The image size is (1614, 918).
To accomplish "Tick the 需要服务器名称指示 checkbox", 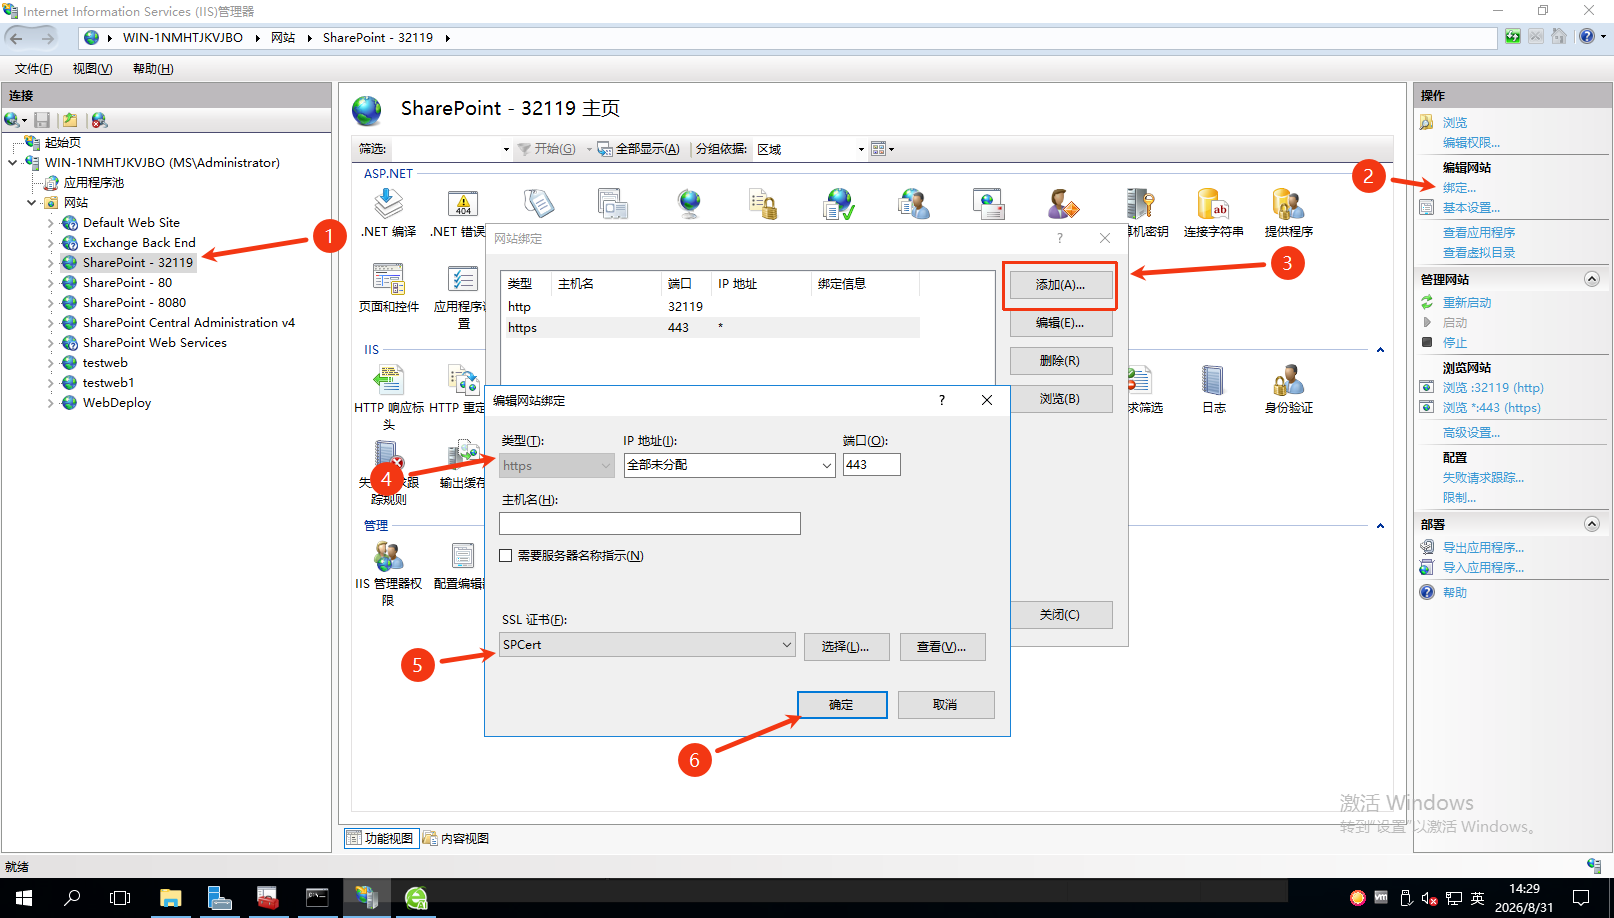I will [x=506, y=556].
